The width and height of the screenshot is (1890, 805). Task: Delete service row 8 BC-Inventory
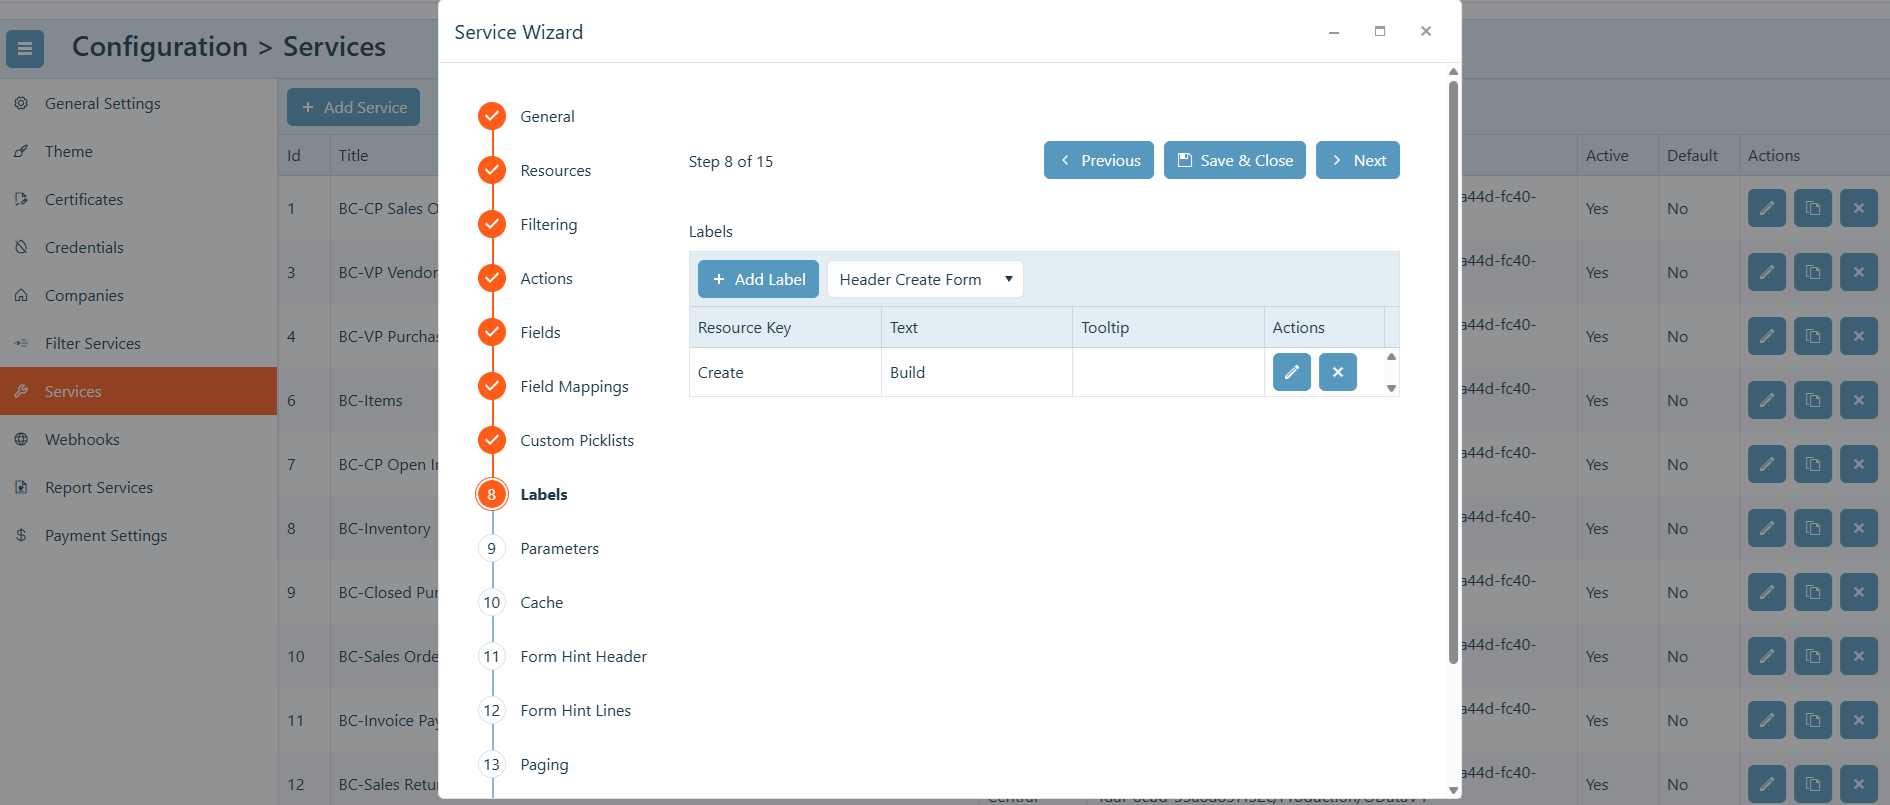click(x=1858, y=528)
